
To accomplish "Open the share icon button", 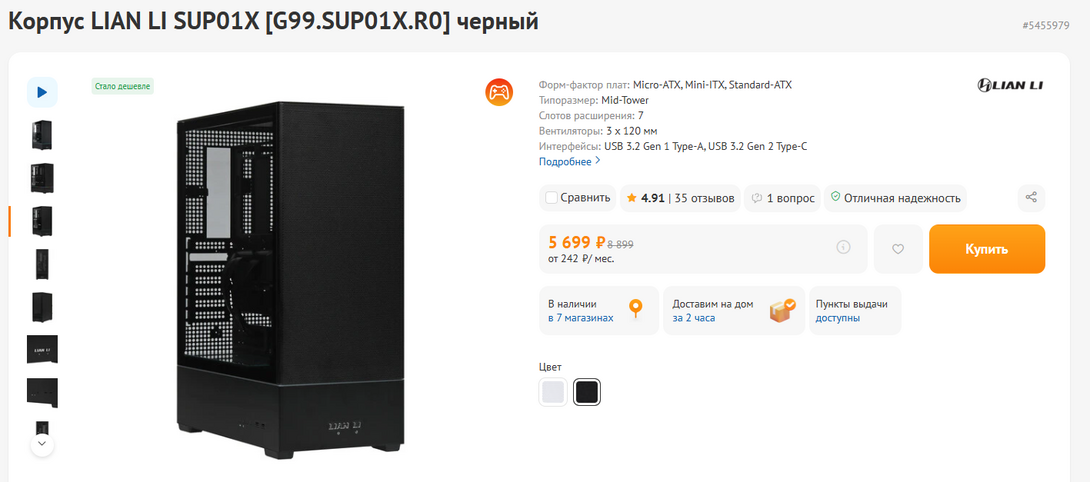I will (1031, 198).
